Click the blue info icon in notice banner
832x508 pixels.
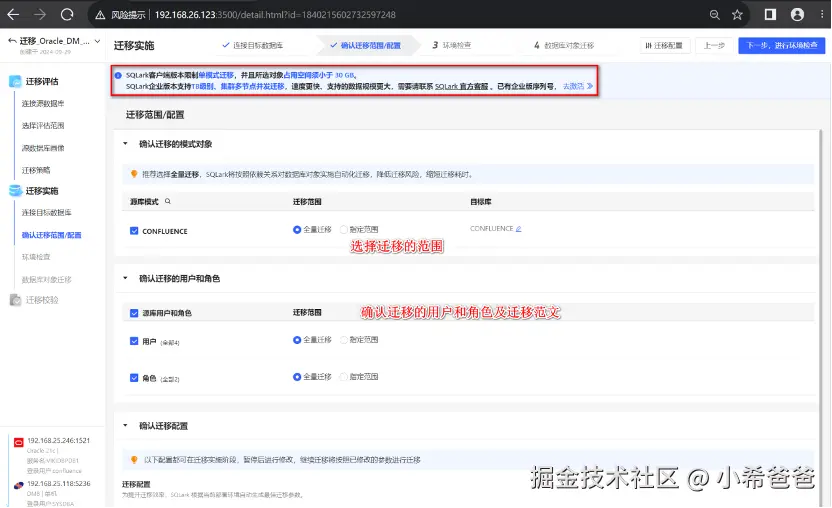[x=118, y=75]
